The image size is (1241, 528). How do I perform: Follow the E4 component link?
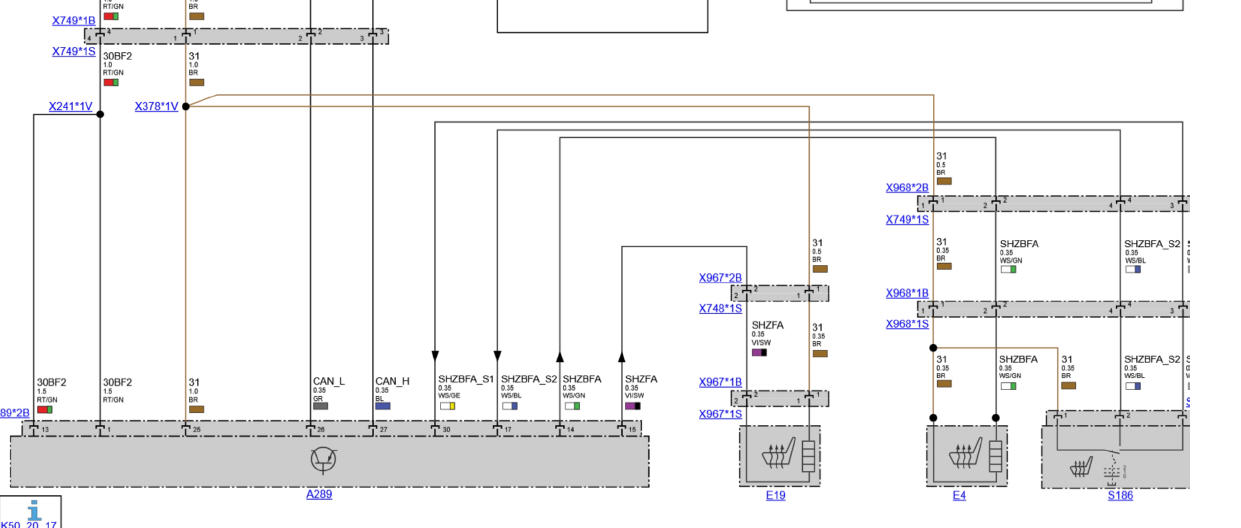(959, 495)
